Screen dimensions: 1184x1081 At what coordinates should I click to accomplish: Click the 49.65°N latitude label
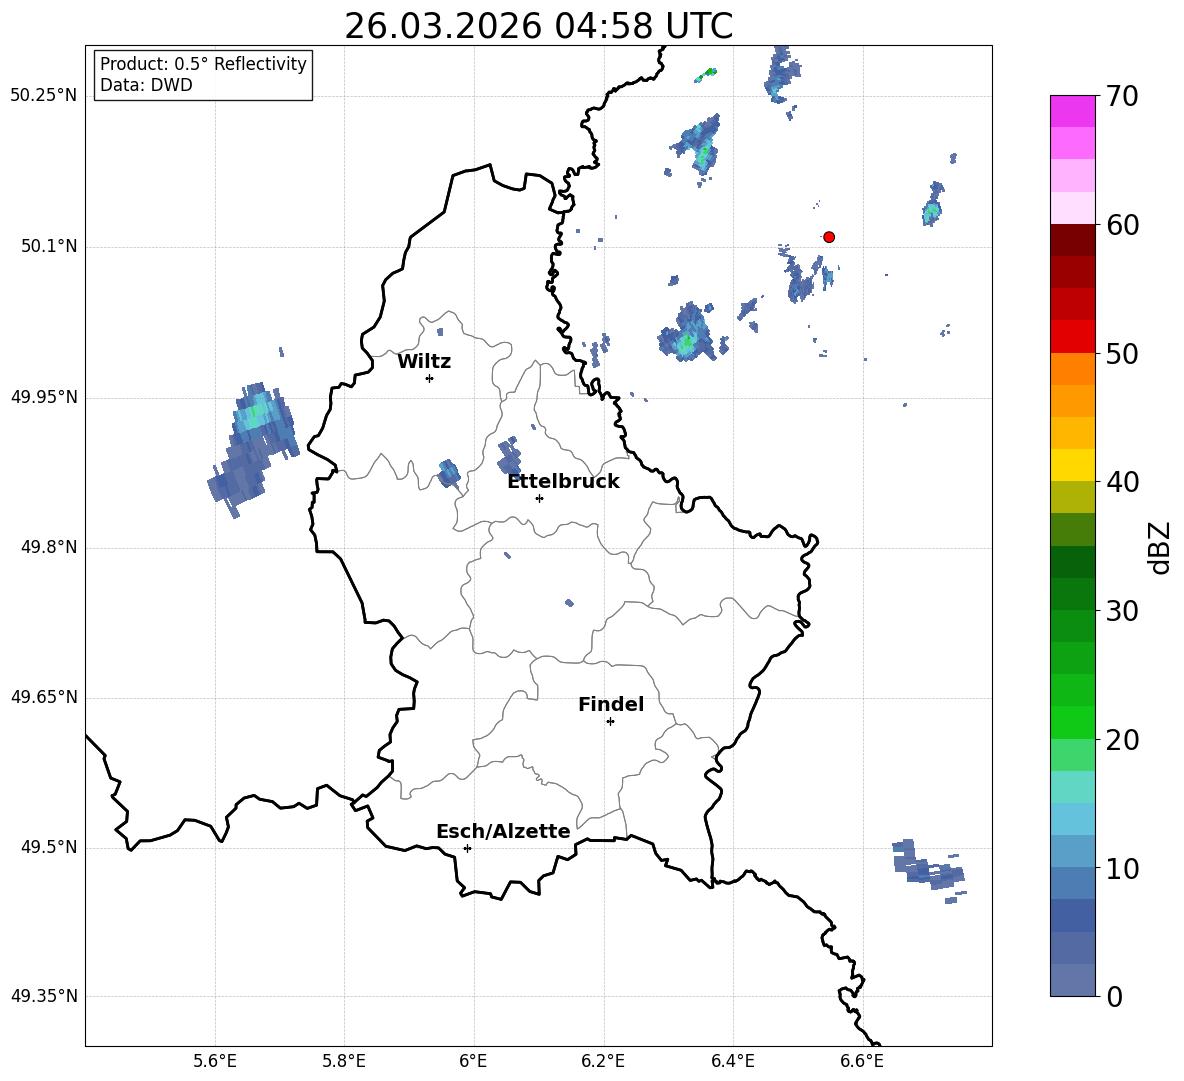(44, 696)
